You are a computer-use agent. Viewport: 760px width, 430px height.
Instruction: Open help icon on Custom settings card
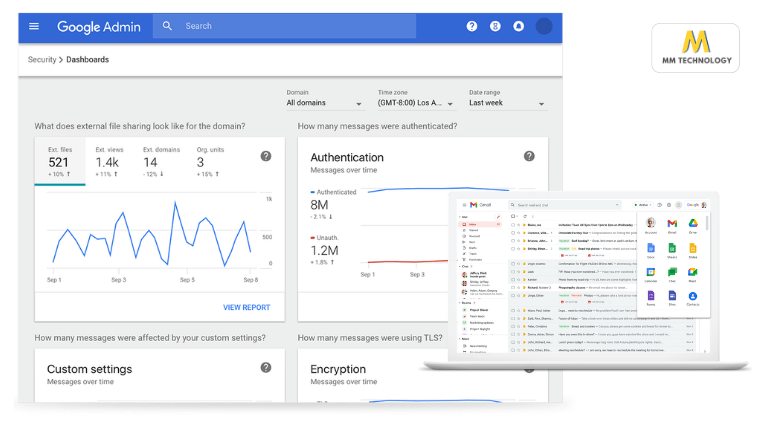point(266,367)
